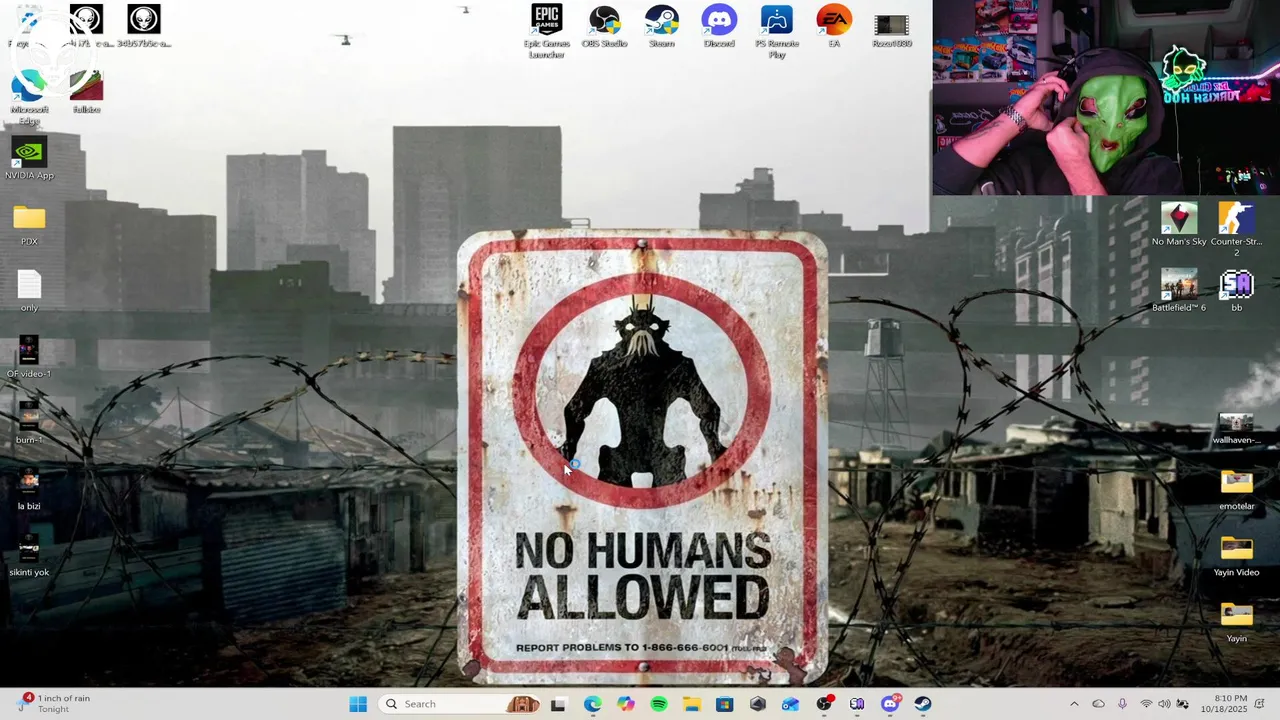Open the Wi-Fi network tray icon

[1146, 704]
